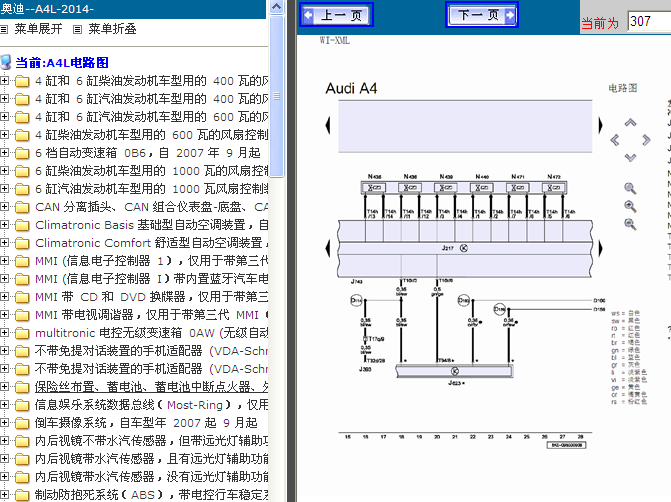Image resolution: width=671 pixels, height=502 pixels.
Task: Click the computer icon beside 当前:A4L电路图
Action: pos(6,62)
